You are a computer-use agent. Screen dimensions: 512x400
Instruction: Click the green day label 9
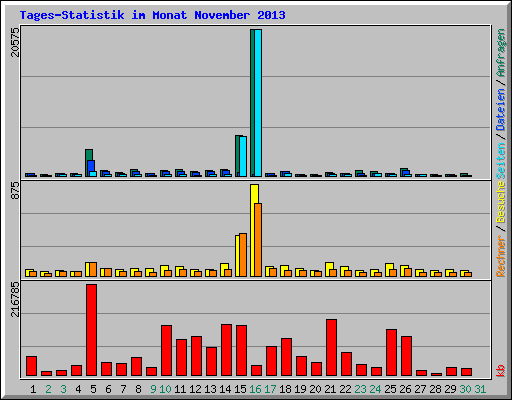point(154,389)
